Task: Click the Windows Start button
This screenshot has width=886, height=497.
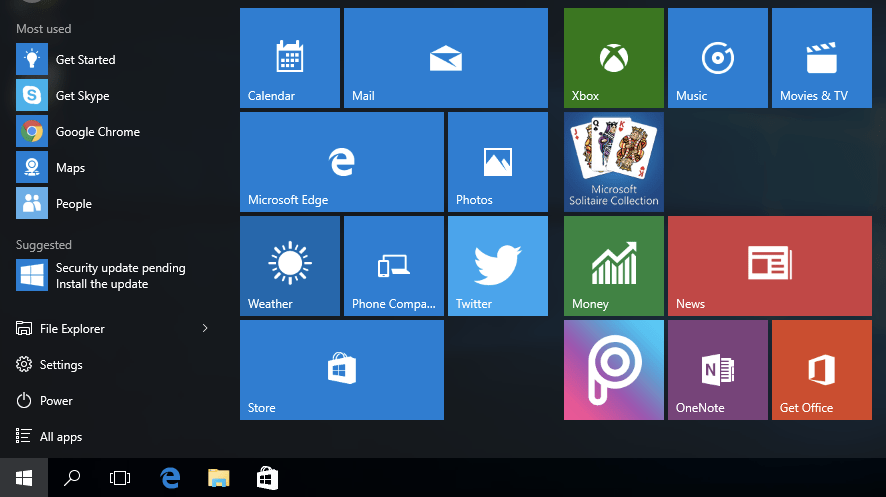Action: coord(24,478)
